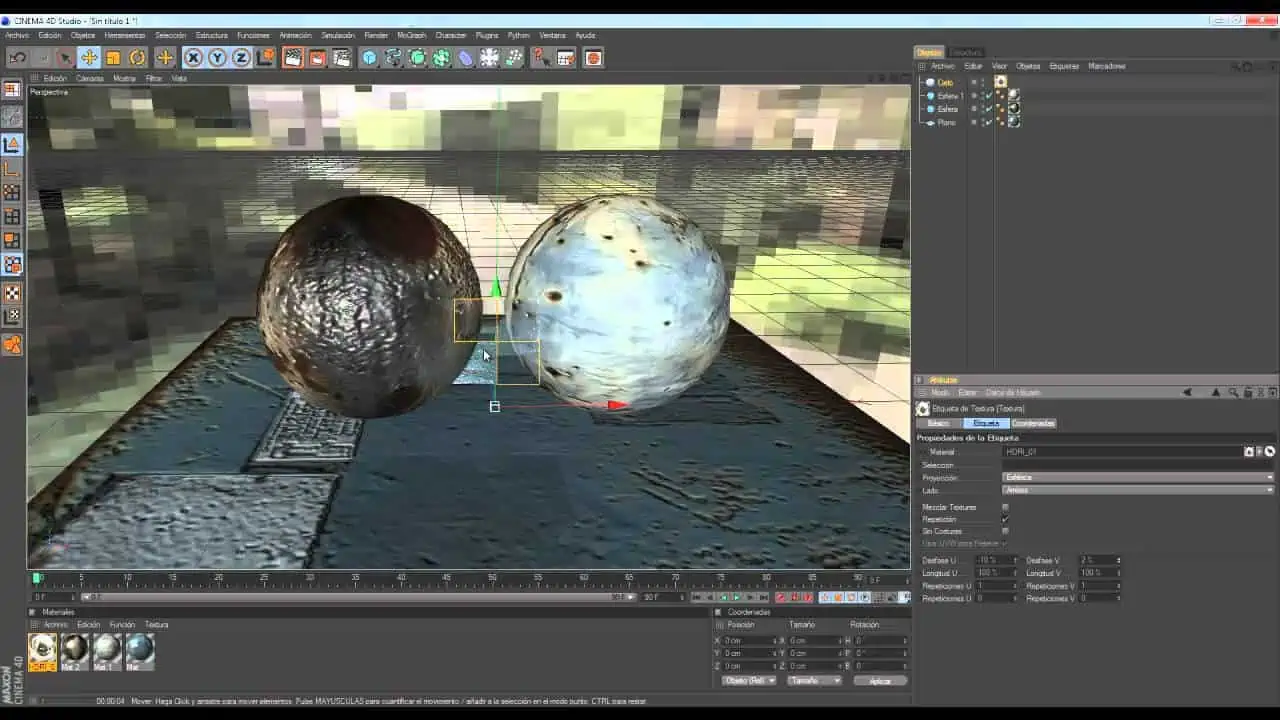Click the timeline playhead at frame 0
1280x720 pixels.
click(37, 578)
